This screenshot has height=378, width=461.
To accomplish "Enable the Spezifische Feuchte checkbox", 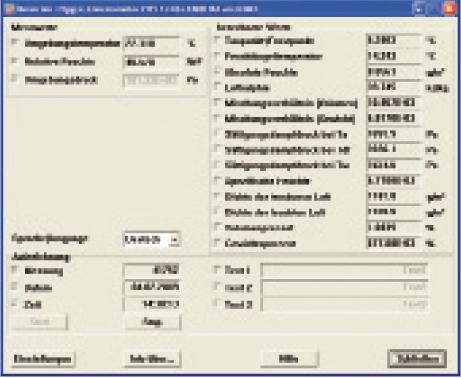I will tap(217, 180).
